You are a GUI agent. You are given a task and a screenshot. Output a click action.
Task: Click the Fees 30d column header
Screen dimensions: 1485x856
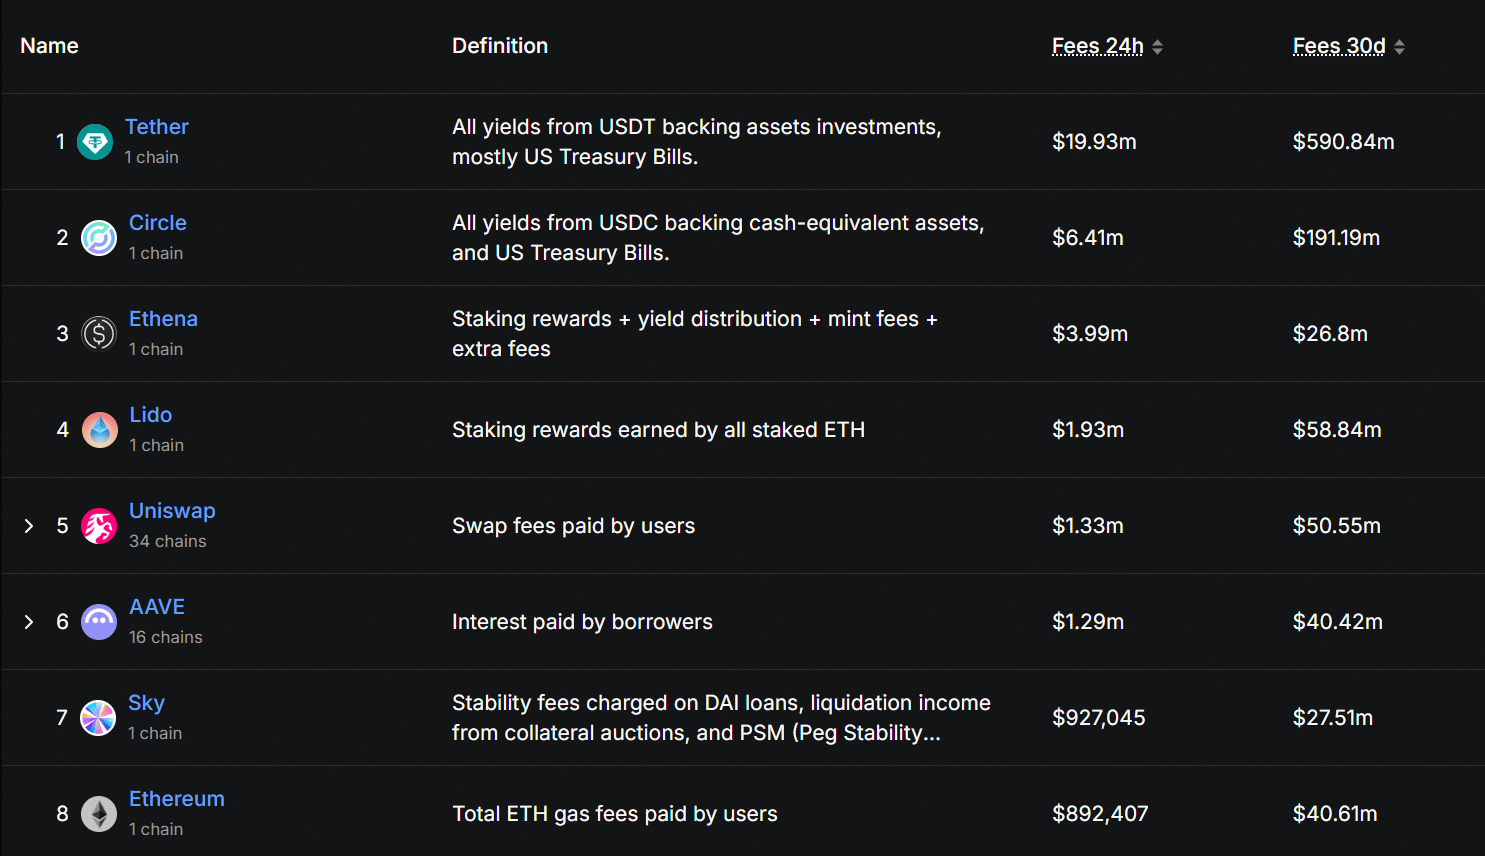coord(1339,46)
